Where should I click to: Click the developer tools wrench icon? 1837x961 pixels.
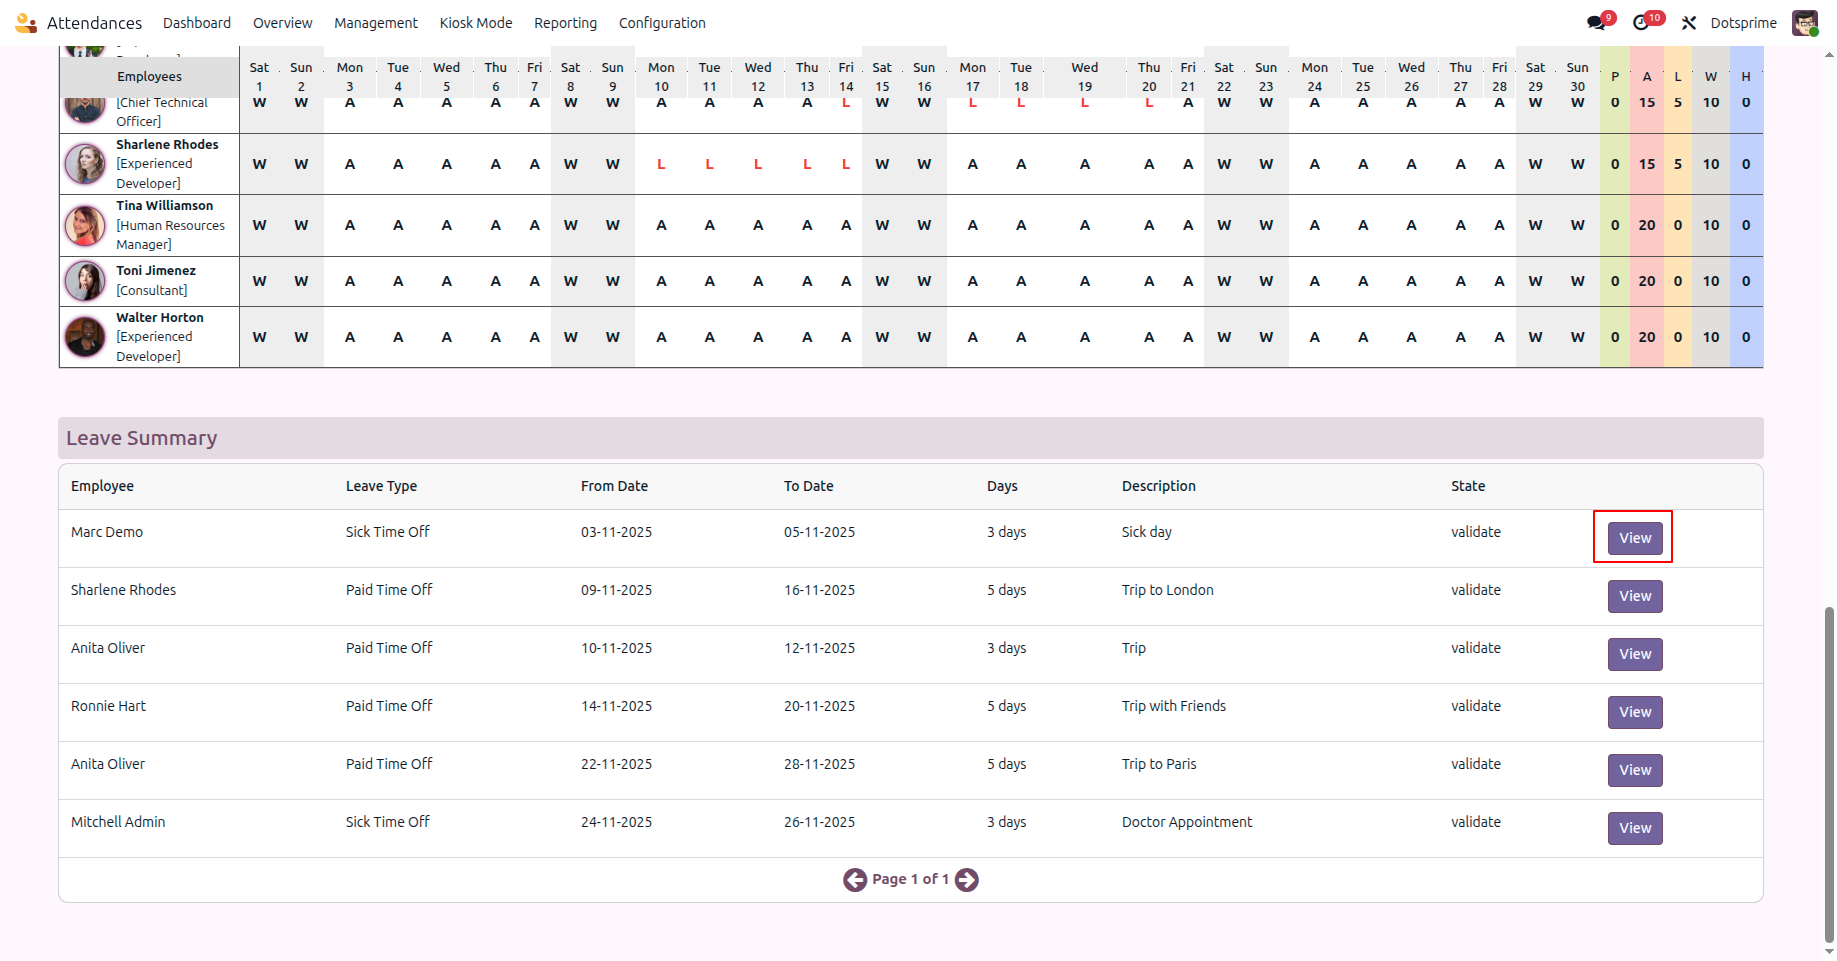click(1690, 22)
